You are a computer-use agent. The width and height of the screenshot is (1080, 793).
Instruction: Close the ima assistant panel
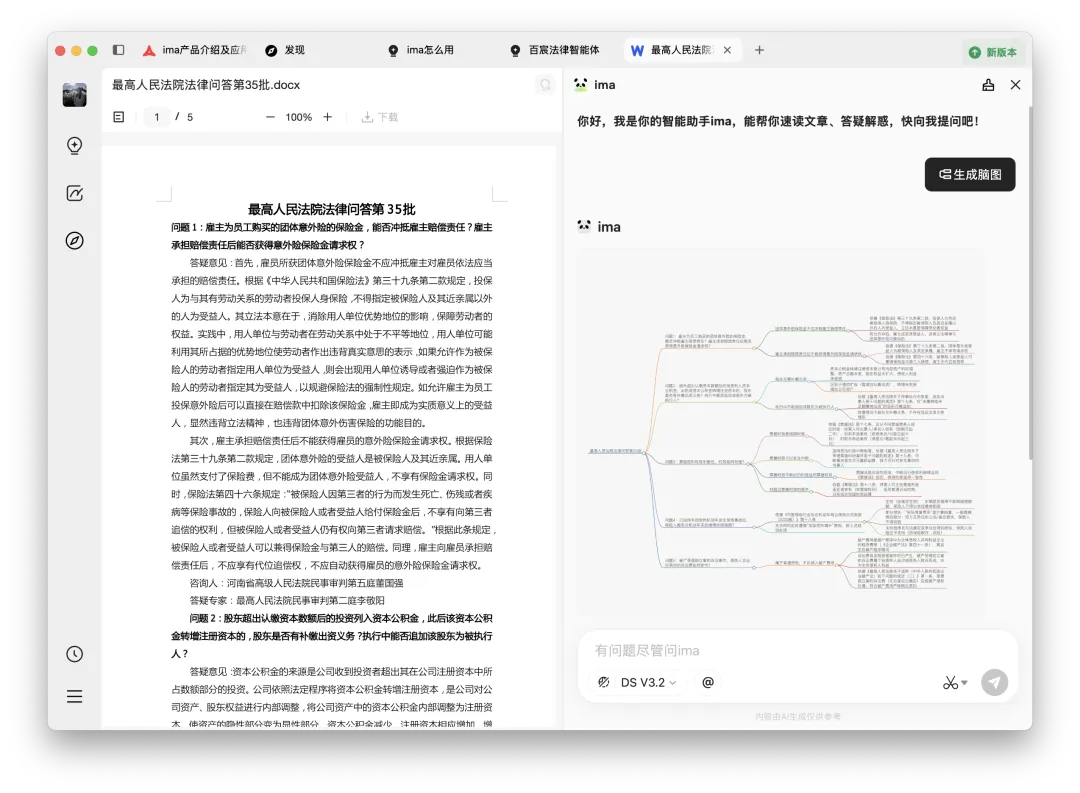1015,85
